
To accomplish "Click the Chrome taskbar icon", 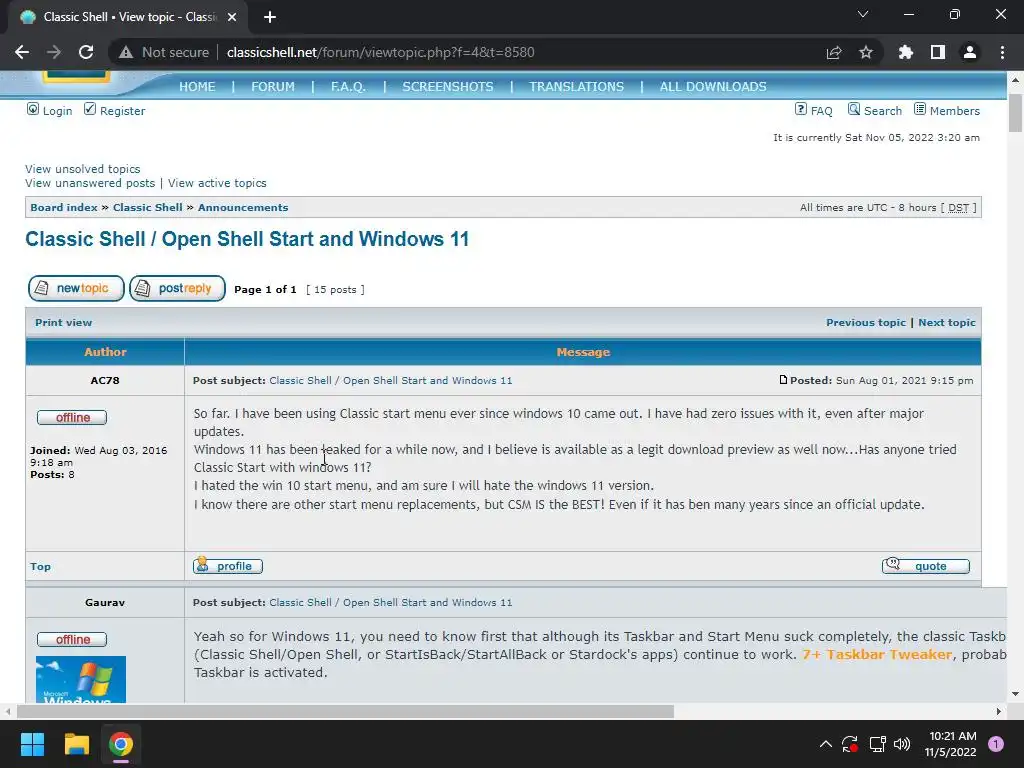I will click(x=121, y=744).
